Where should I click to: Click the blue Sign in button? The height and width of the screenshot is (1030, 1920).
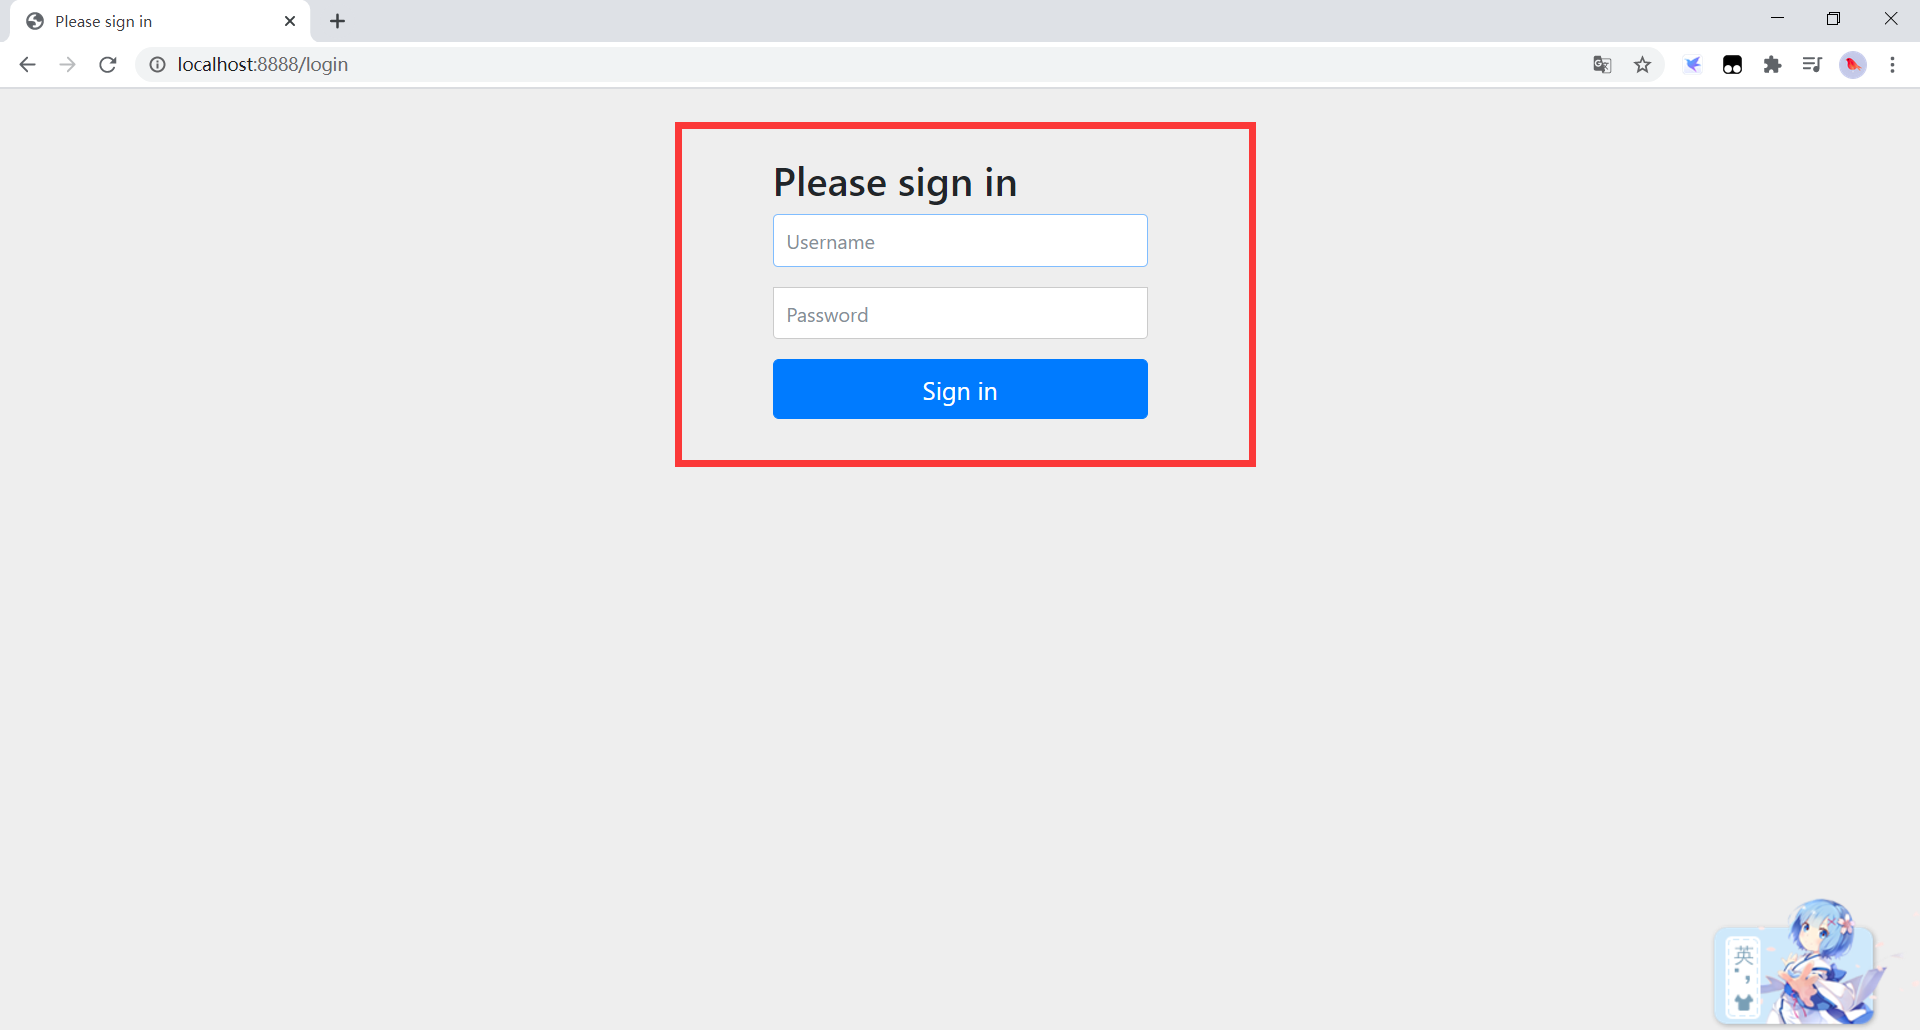click(x=960, y=389)
